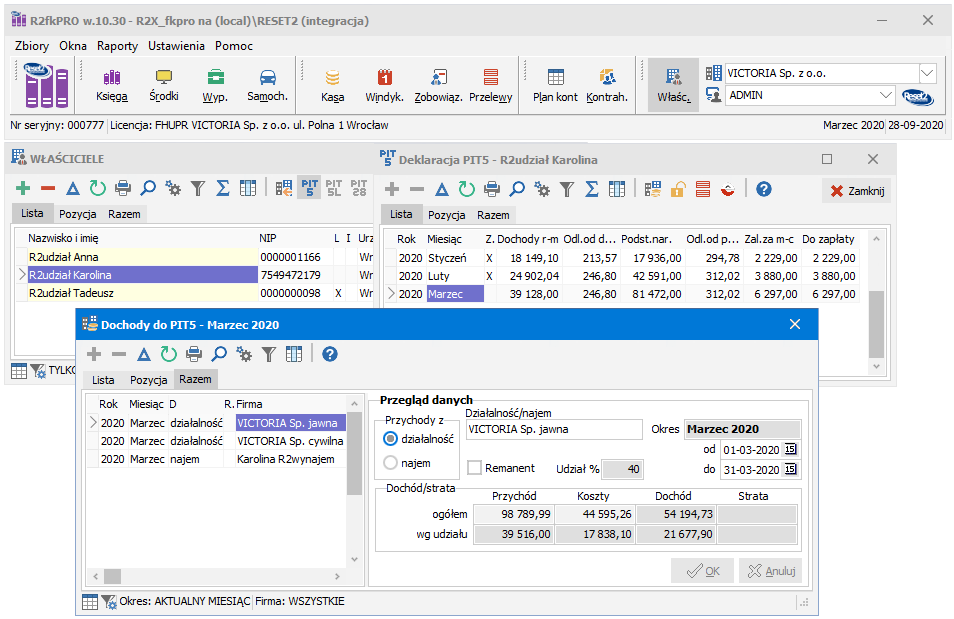Open the PIT 5 declaration icon in WŁAŚCICIELE
The height and width of the screenshot is (619, 954).
point(310,187)
